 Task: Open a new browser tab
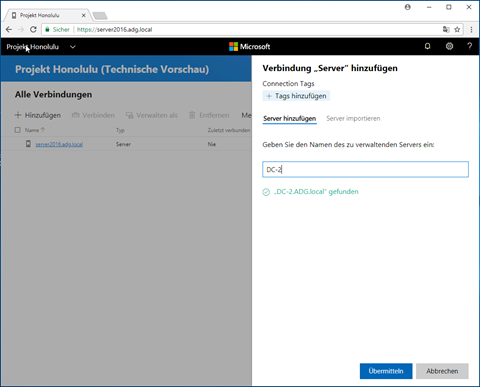(x=100, y=16)
